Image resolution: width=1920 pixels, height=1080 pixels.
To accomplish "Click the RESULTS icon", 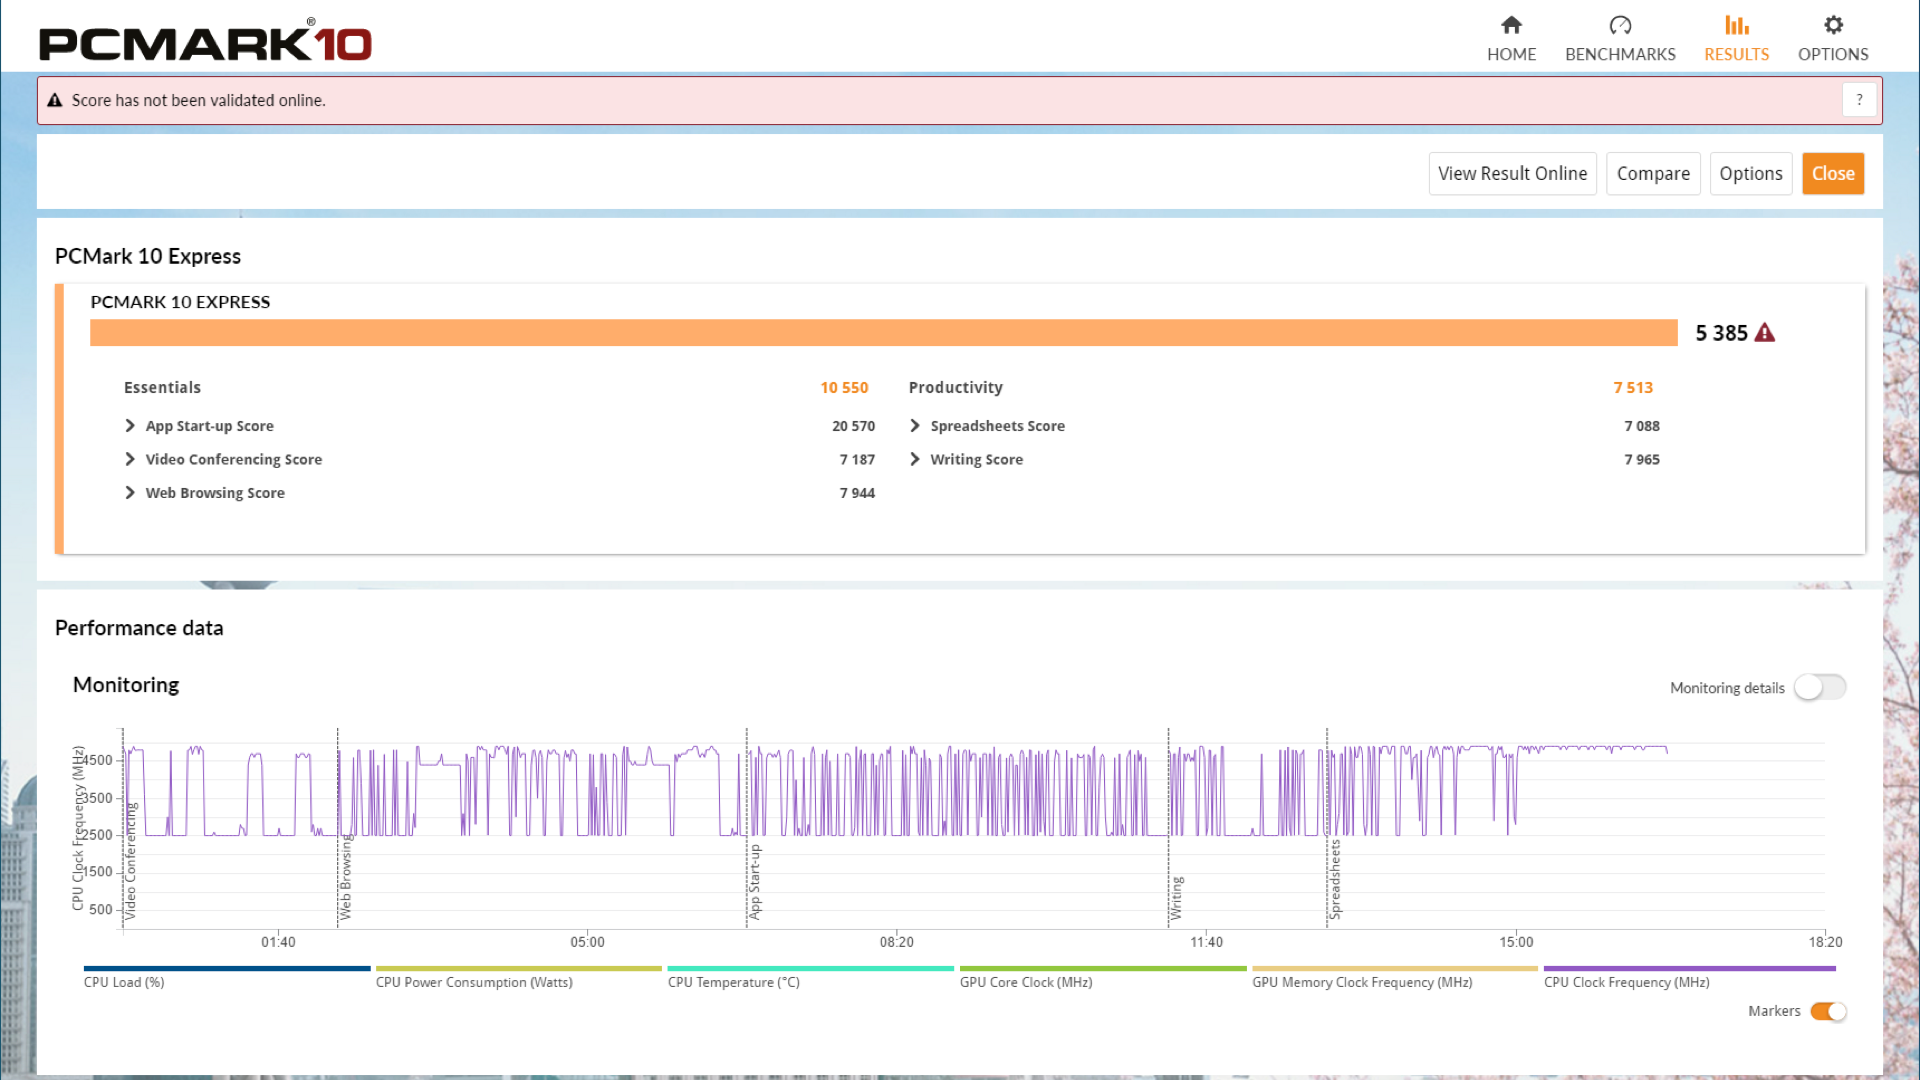I will [x=1737, y=25].
